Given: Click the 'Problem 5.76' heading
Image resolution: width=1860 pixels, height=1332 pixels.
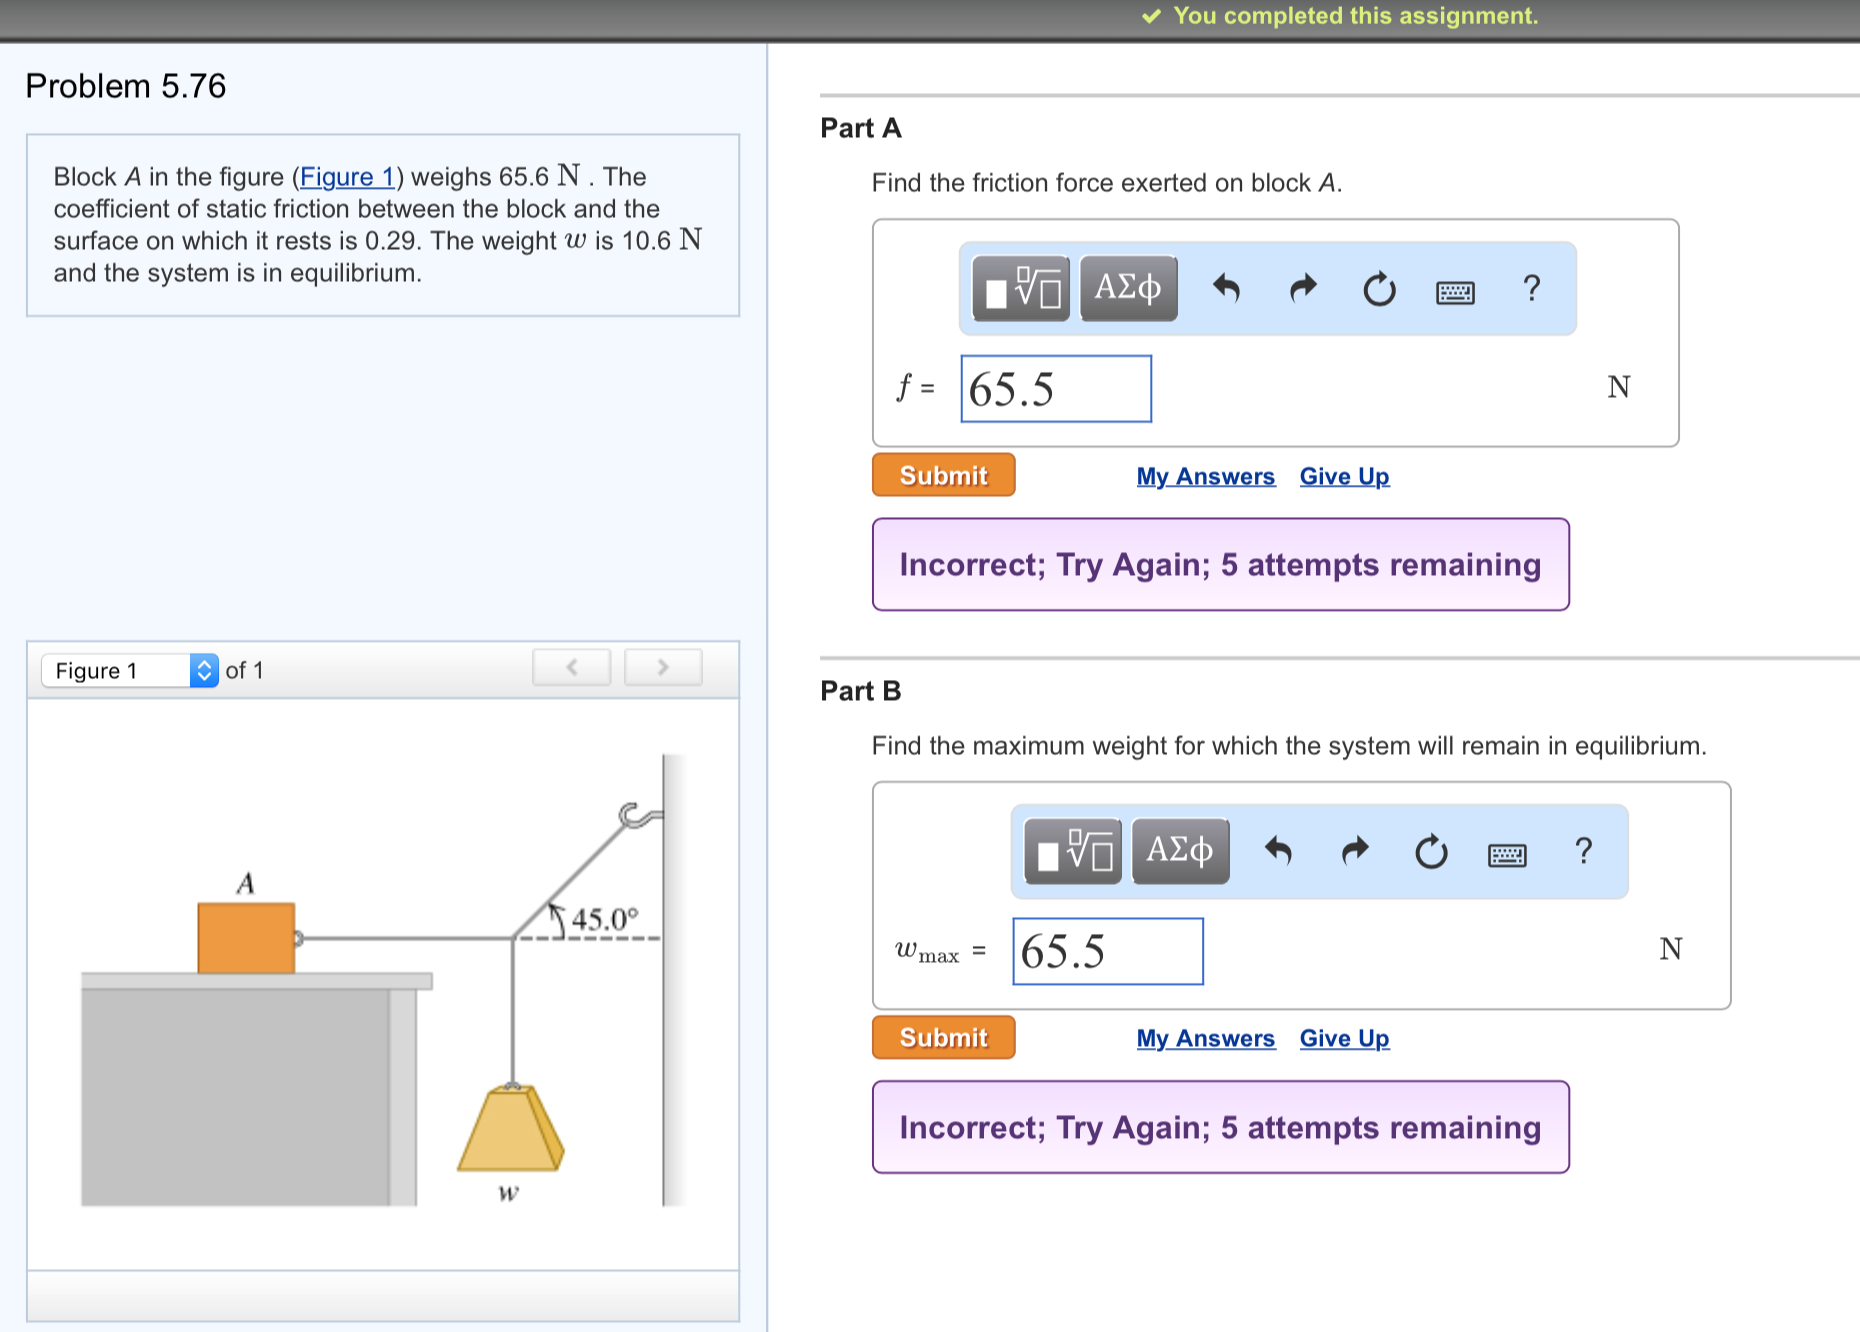Looking at the screenshot, I should tap(126, 86).
